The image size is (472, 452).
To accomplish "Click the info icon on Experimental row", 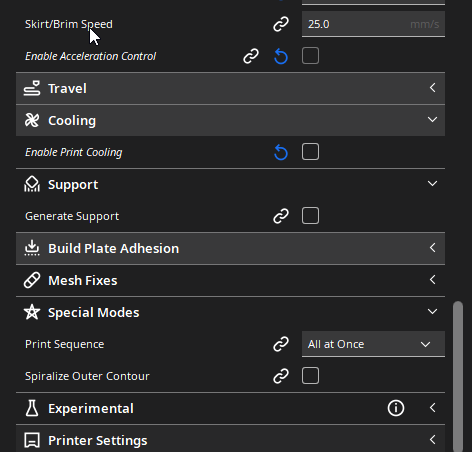I will [x=396, y=408].
